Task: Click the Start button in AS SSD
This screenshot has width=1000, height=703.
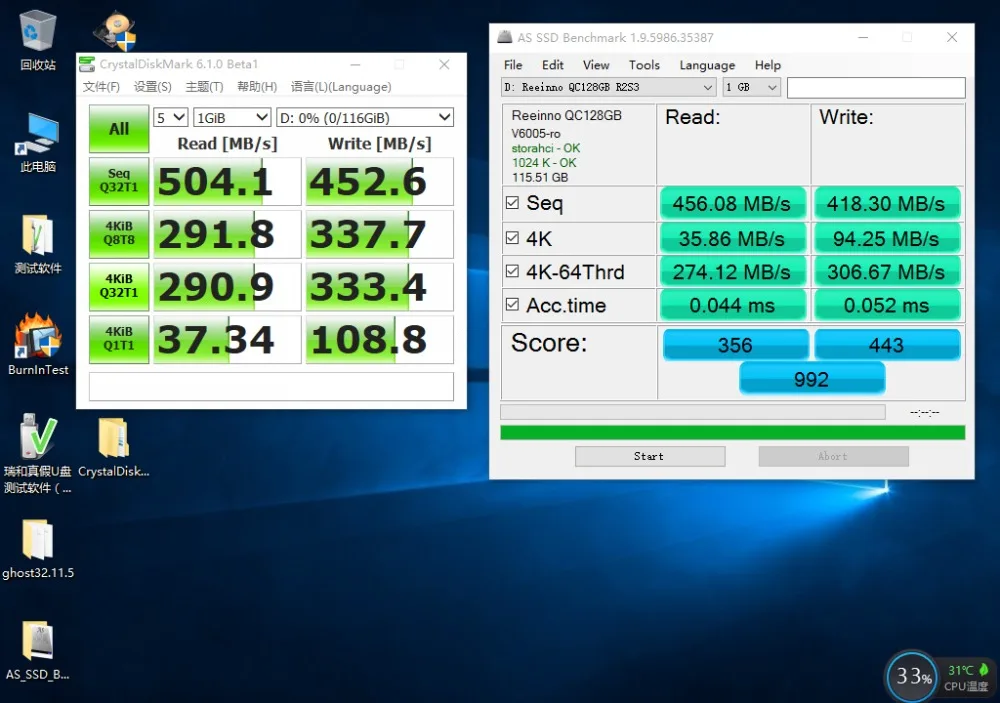Action: [650, 456]
